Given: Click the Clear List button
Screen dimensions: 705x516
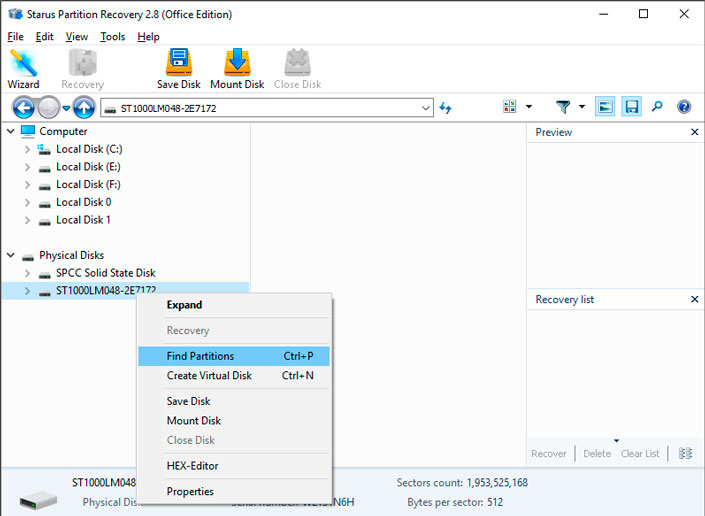Looking at the screenshot, I should (x=640, y=454).
